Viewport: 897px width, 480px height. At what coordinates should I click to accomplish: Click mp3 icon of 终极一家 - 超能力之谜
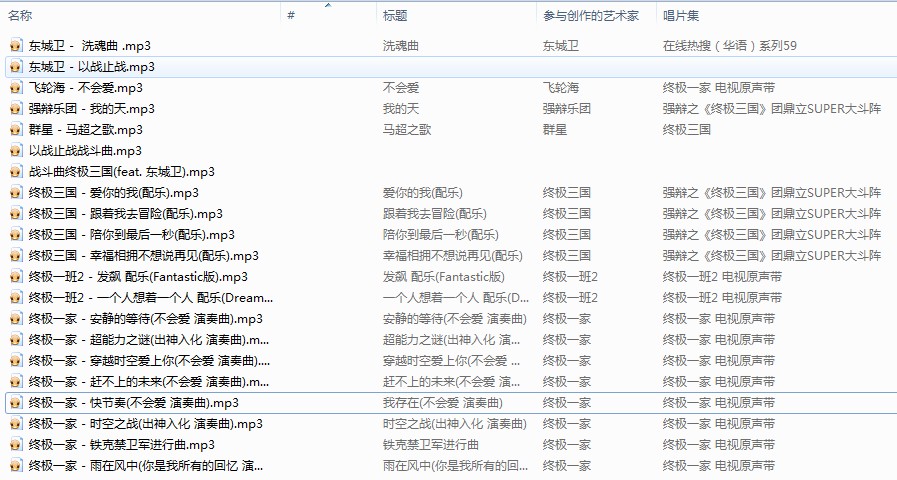[17, 340]
